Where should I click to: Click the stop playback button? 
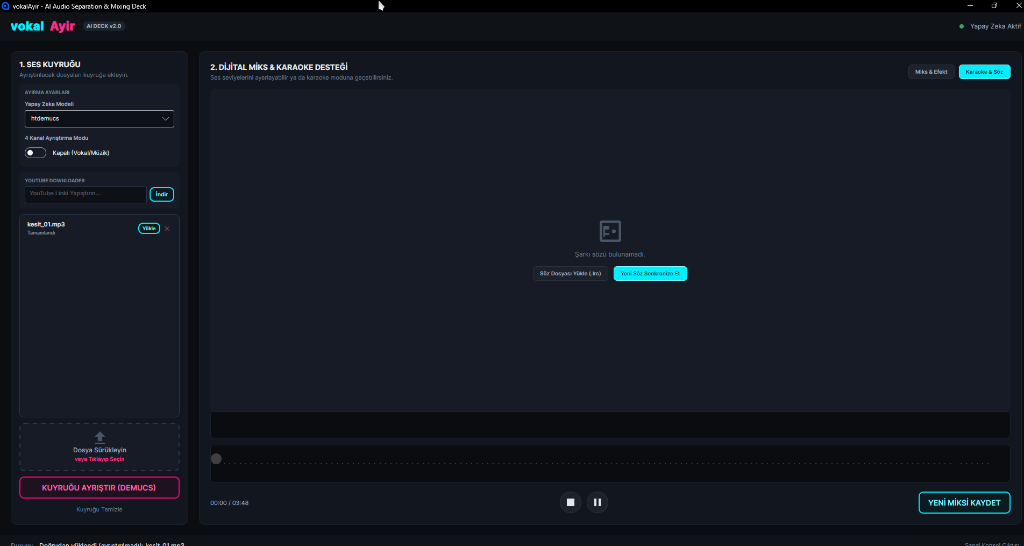pyautogui.click(x=570, y=502)
